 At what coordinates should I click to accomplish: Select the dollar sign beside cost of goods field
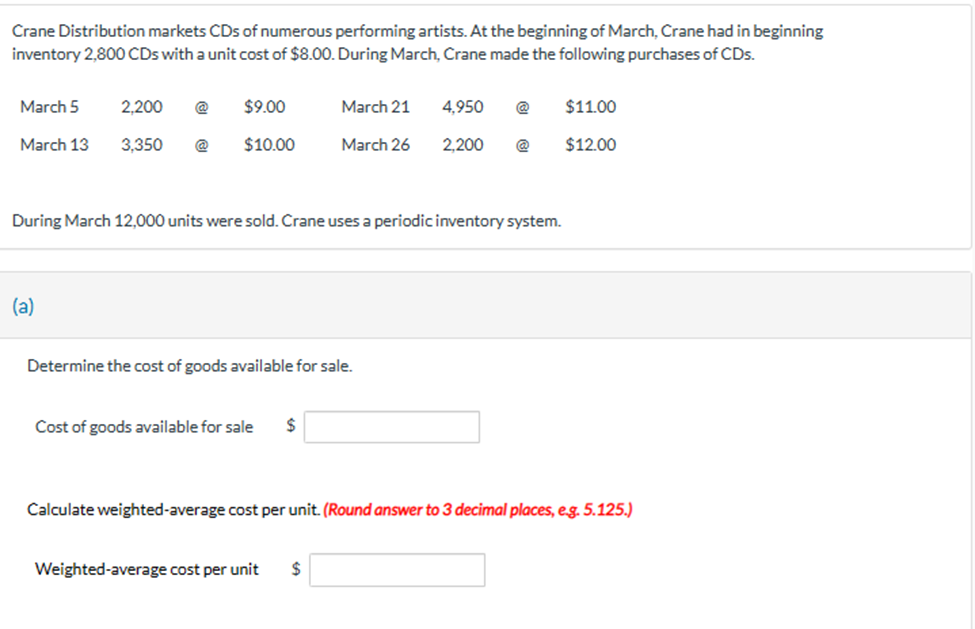(x=288, y=426)
